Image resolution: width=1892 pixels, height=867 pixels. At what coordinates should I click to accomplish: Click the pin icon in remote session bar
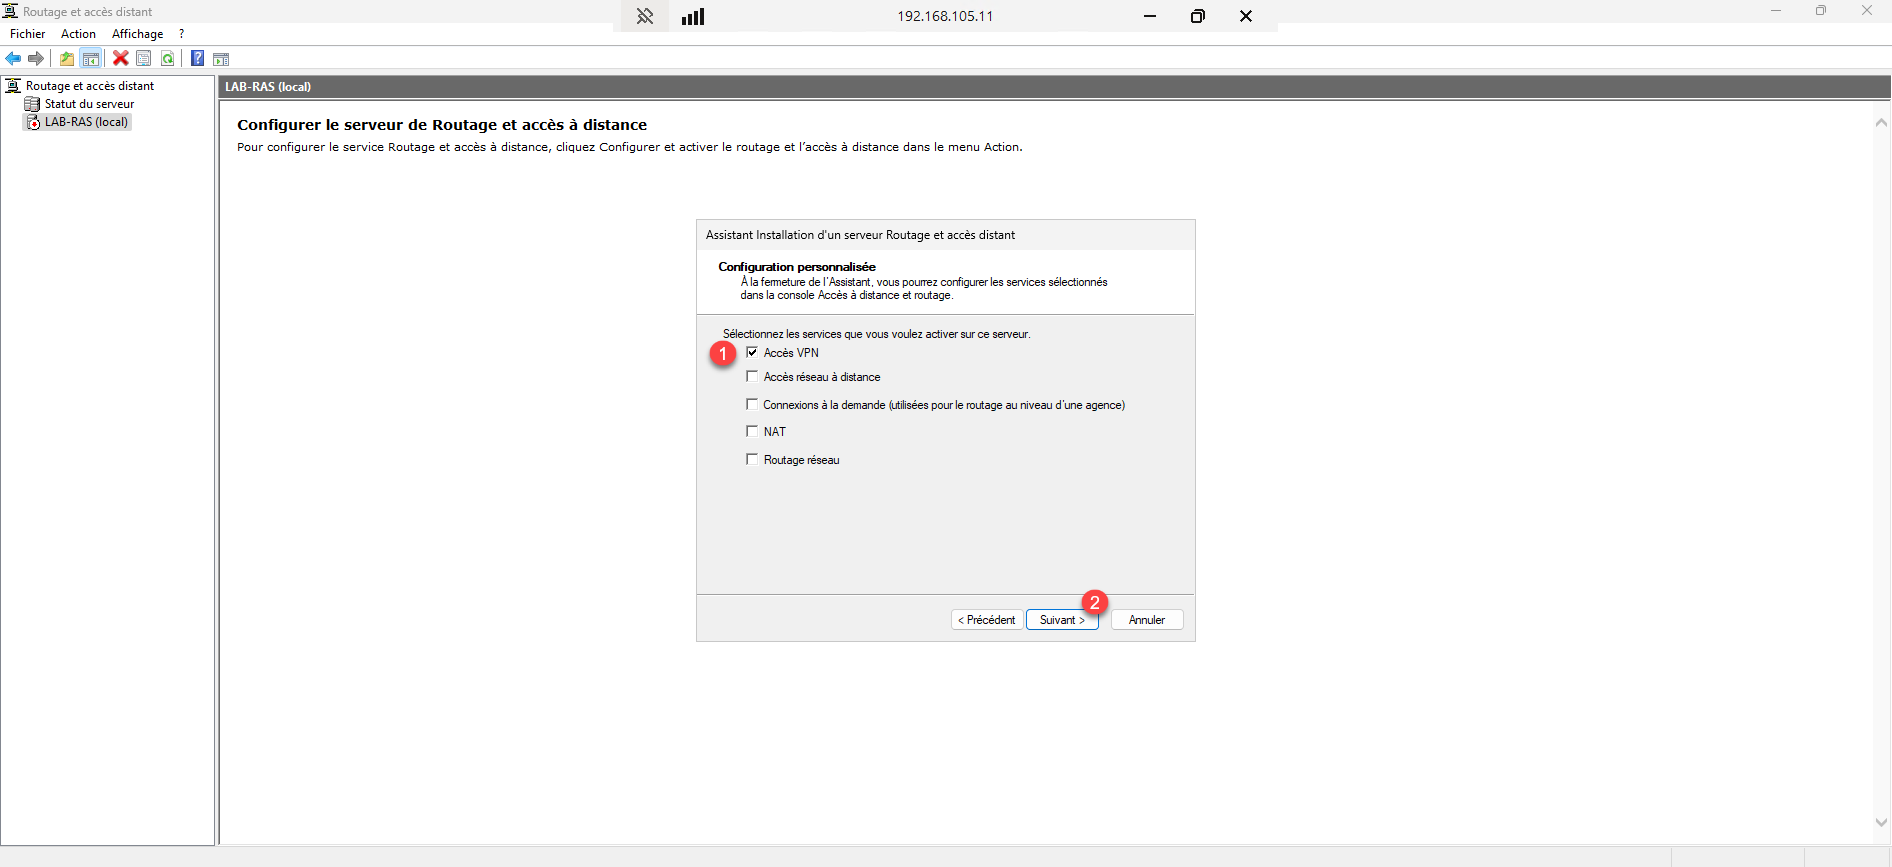pos(645,16)
